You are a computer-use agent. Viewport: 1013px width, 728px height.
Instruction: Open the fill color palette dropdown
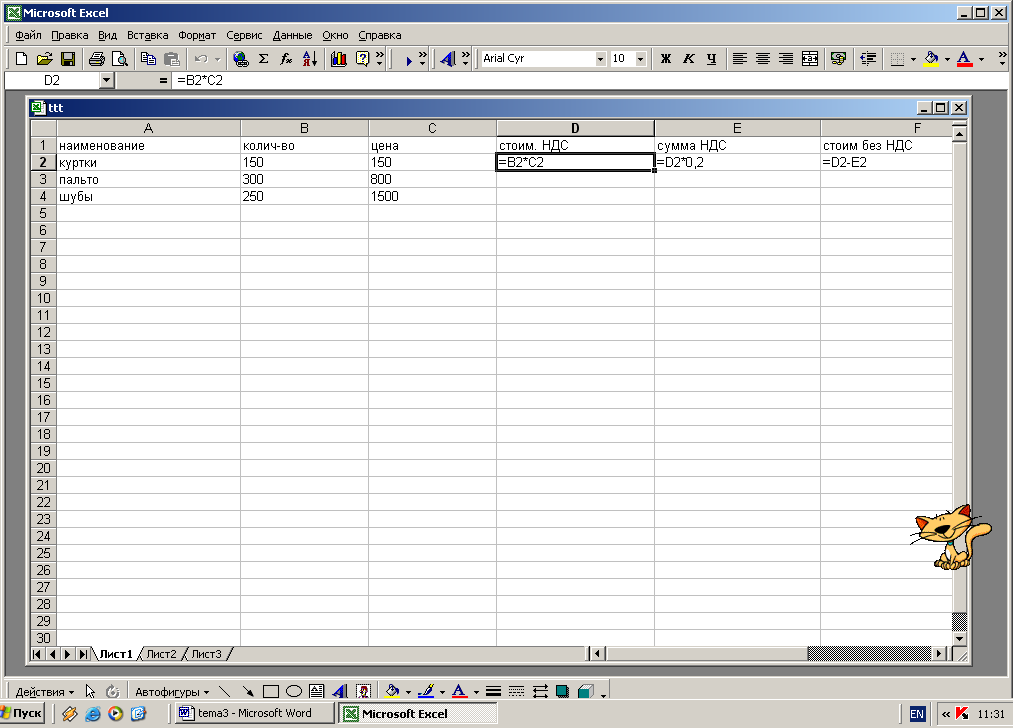pos(947,59)
